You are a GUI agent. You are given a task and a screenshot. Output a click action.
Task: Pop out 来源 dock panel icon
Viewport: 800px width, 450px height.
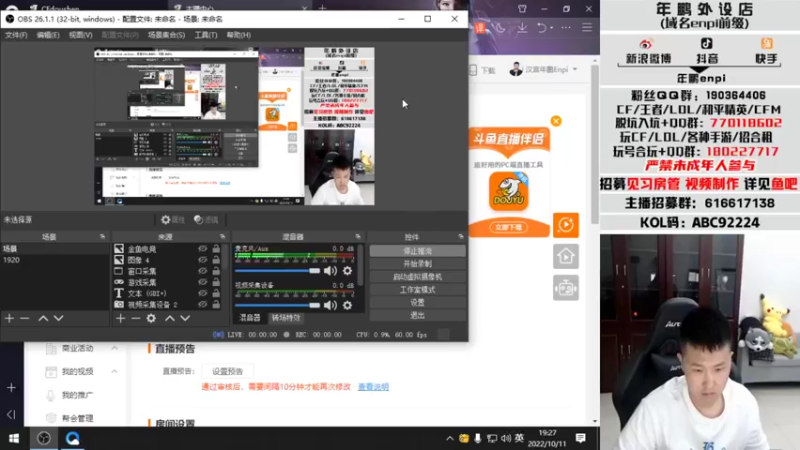pos(222,237)
